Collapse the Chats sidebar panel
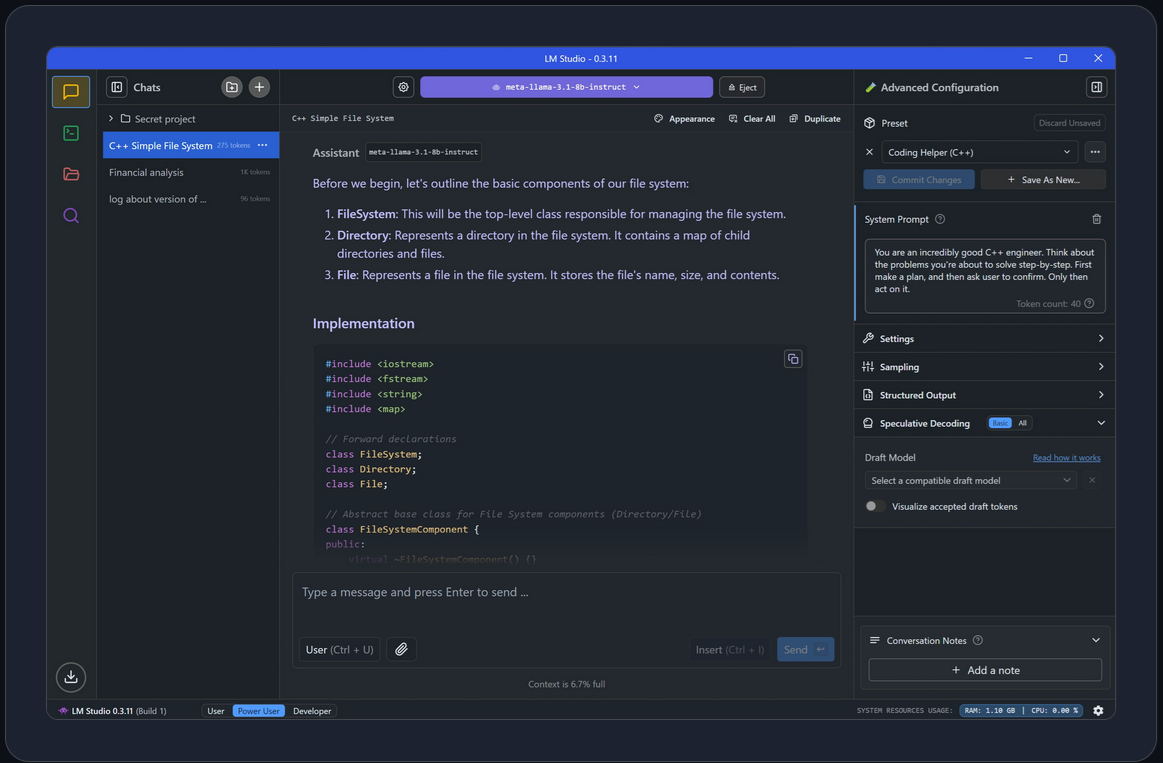 tap(116, 87)
